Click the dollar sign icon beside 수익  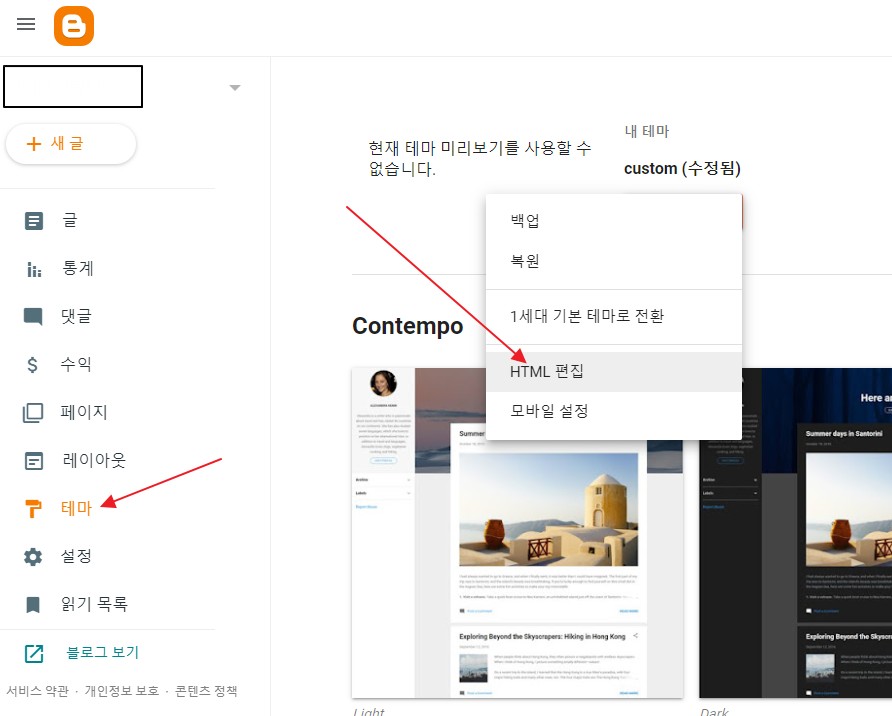click(x=32, y=365)
